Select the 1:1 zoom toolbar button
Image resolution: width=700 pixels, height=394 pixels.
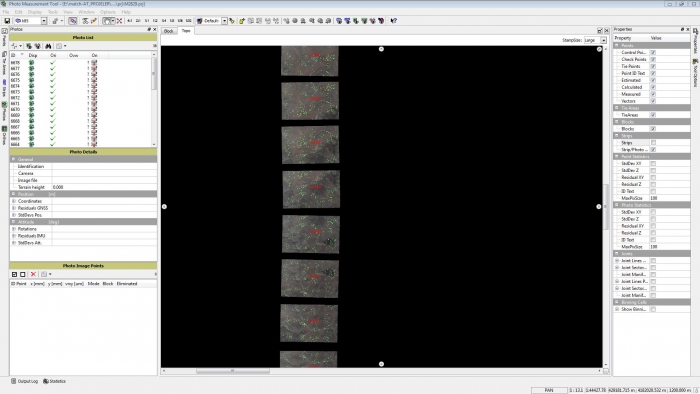146,21
